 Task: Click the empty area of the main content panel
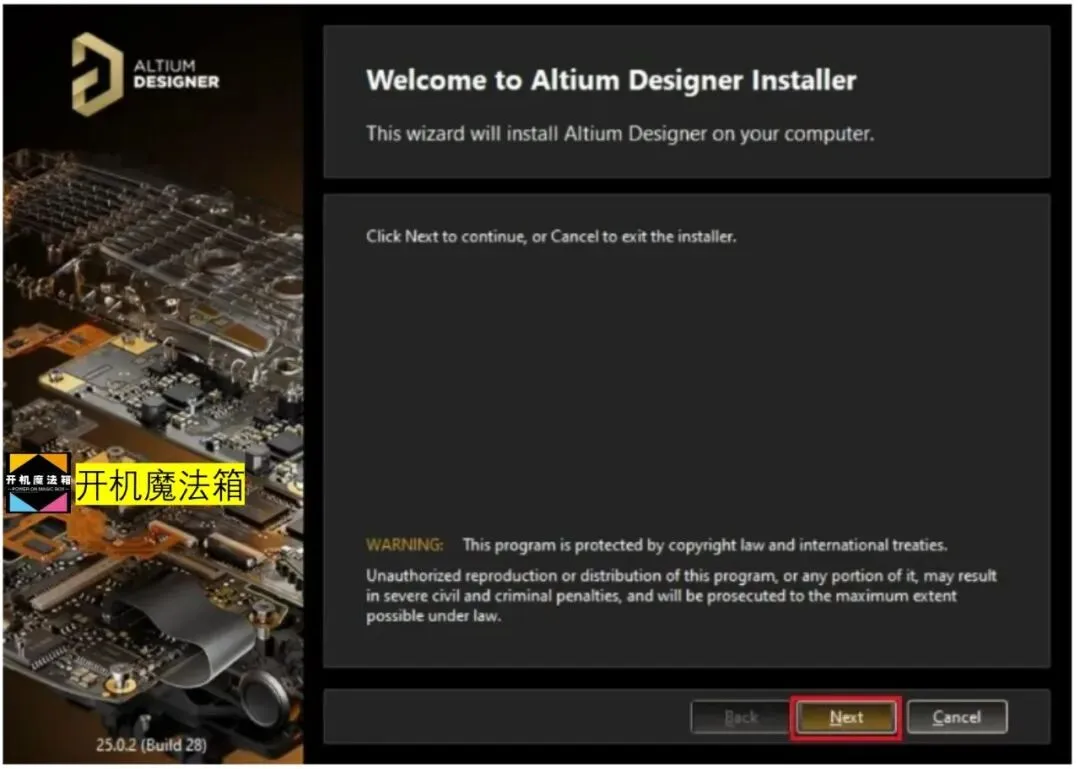click(x=686, y=386)
